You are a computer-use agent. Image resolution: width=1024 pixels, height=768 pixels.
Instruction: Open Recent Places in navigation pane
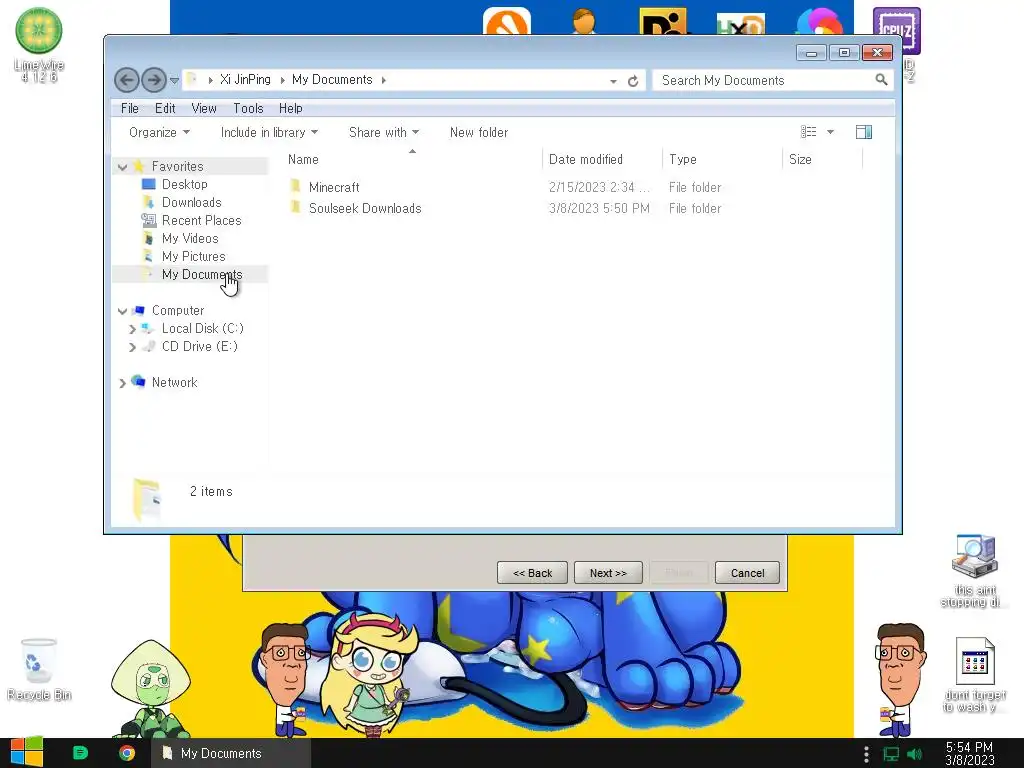(x=201, y=221)
